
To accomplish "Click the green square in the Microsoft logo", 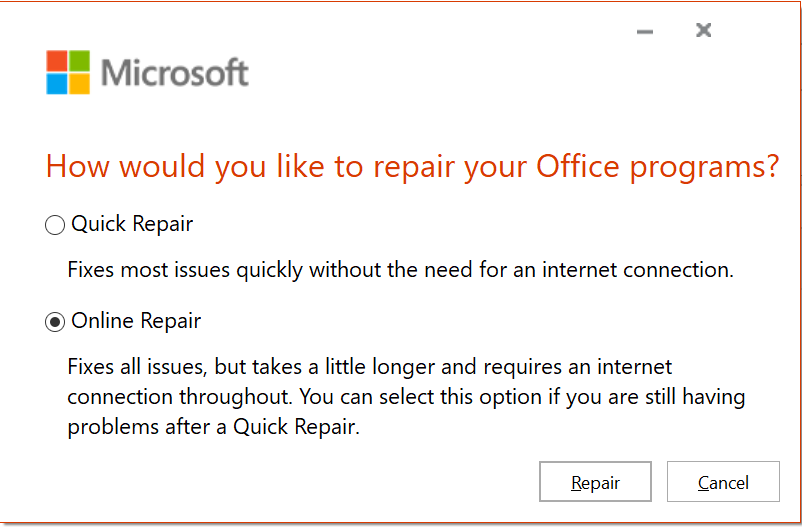I will coord(79,61).
